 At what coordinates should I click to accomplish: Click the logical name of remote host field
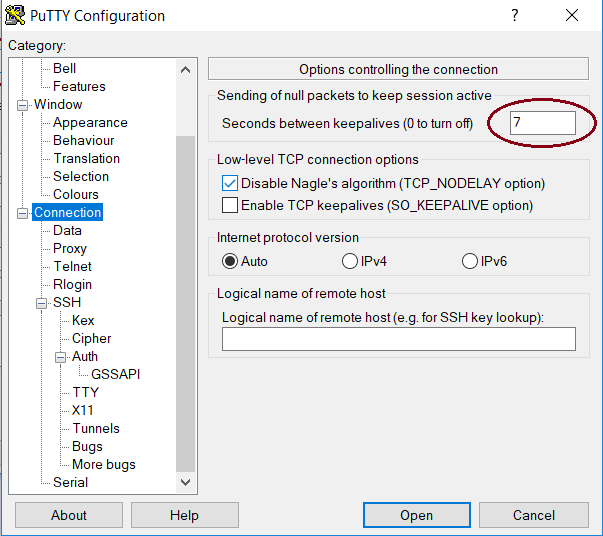[x=399, y=339]
